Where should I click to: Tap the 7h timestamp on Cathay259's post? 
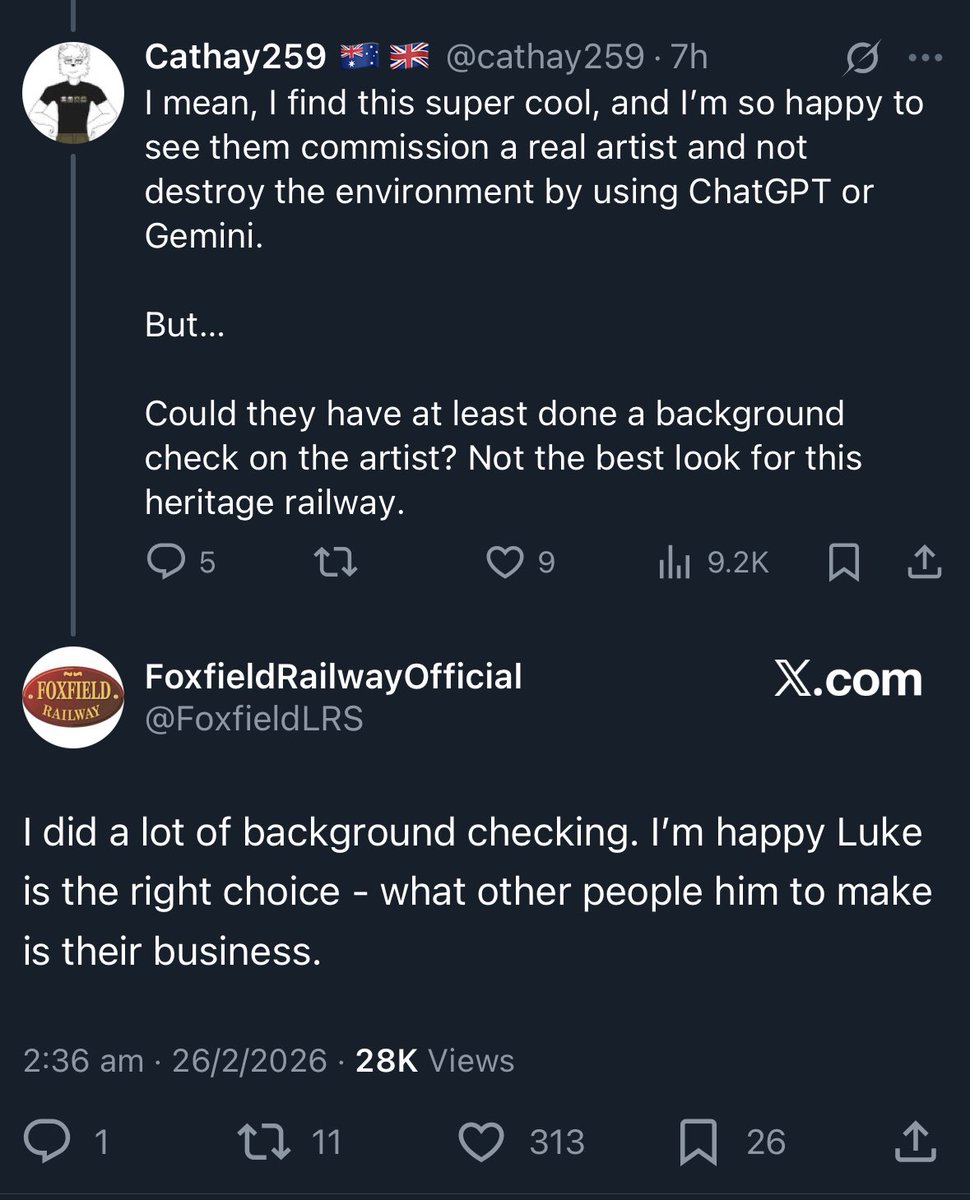point(688,58)
